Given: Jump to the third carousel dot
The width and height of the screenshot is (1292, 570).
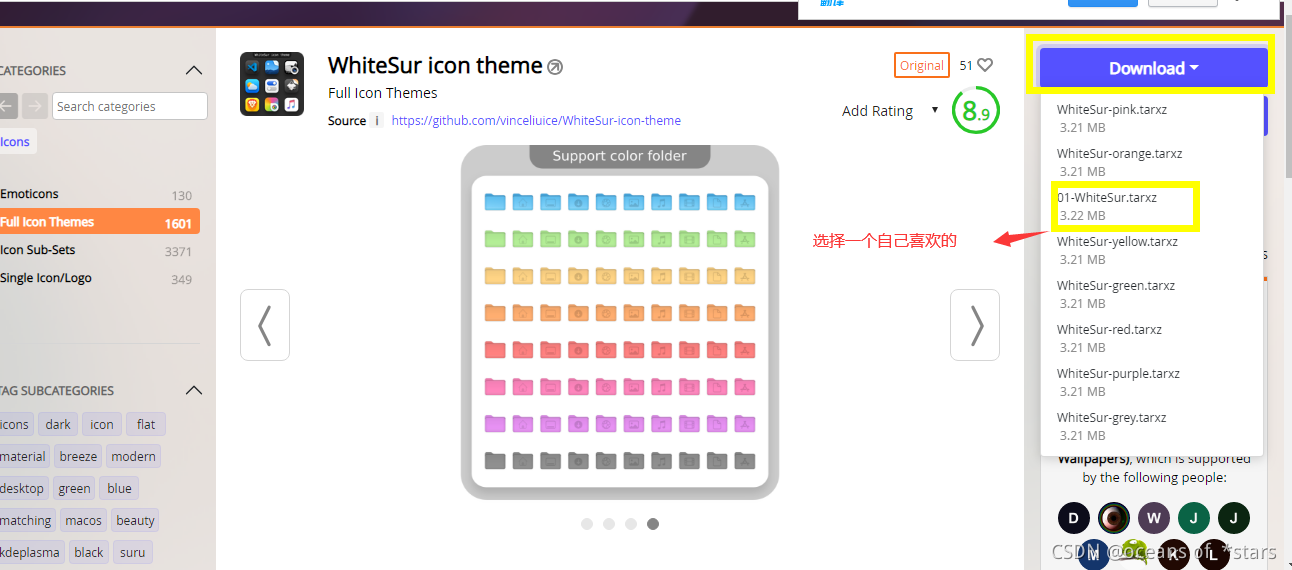Looking at the screenshot, I should 631,523.
